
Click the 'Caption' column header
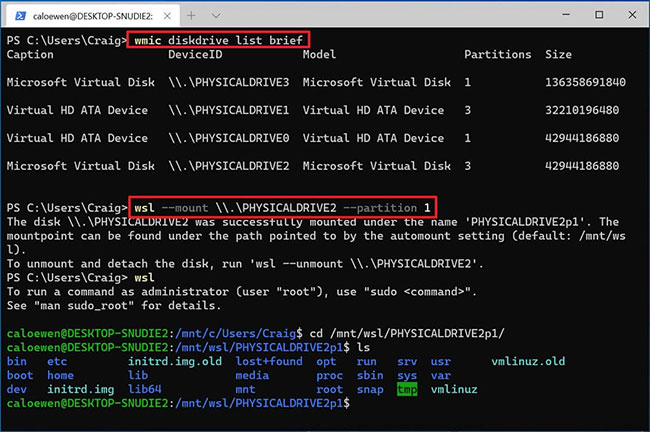(30, 54)
